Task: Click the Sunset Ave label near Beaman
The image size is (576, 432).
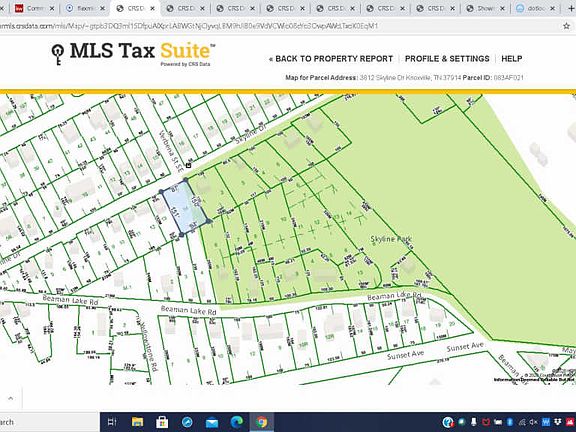Action: [464, 346]
